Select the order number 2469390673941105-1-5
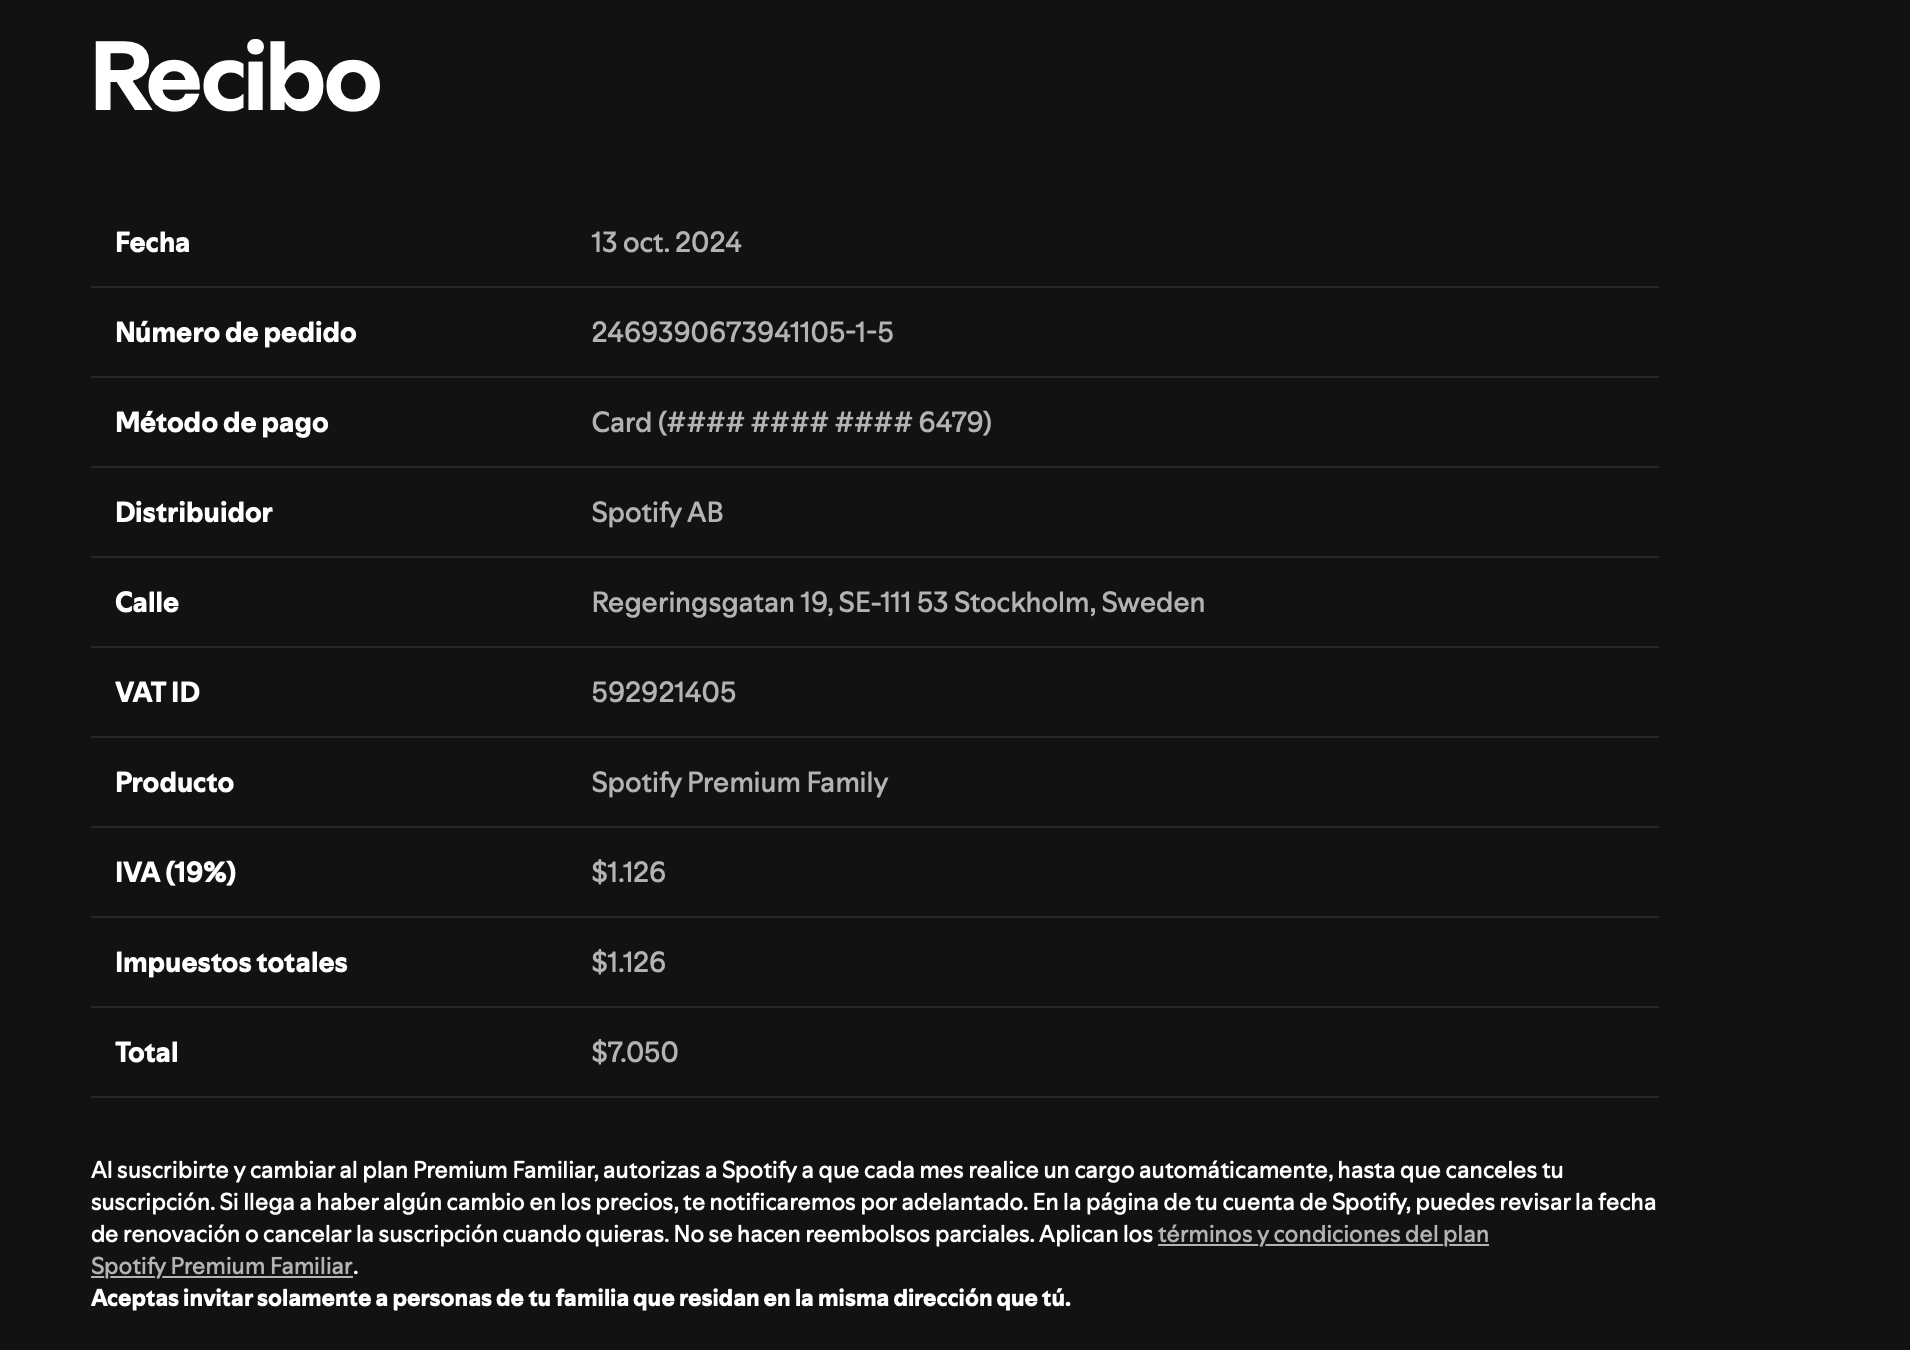 click(x=742, y=332)
